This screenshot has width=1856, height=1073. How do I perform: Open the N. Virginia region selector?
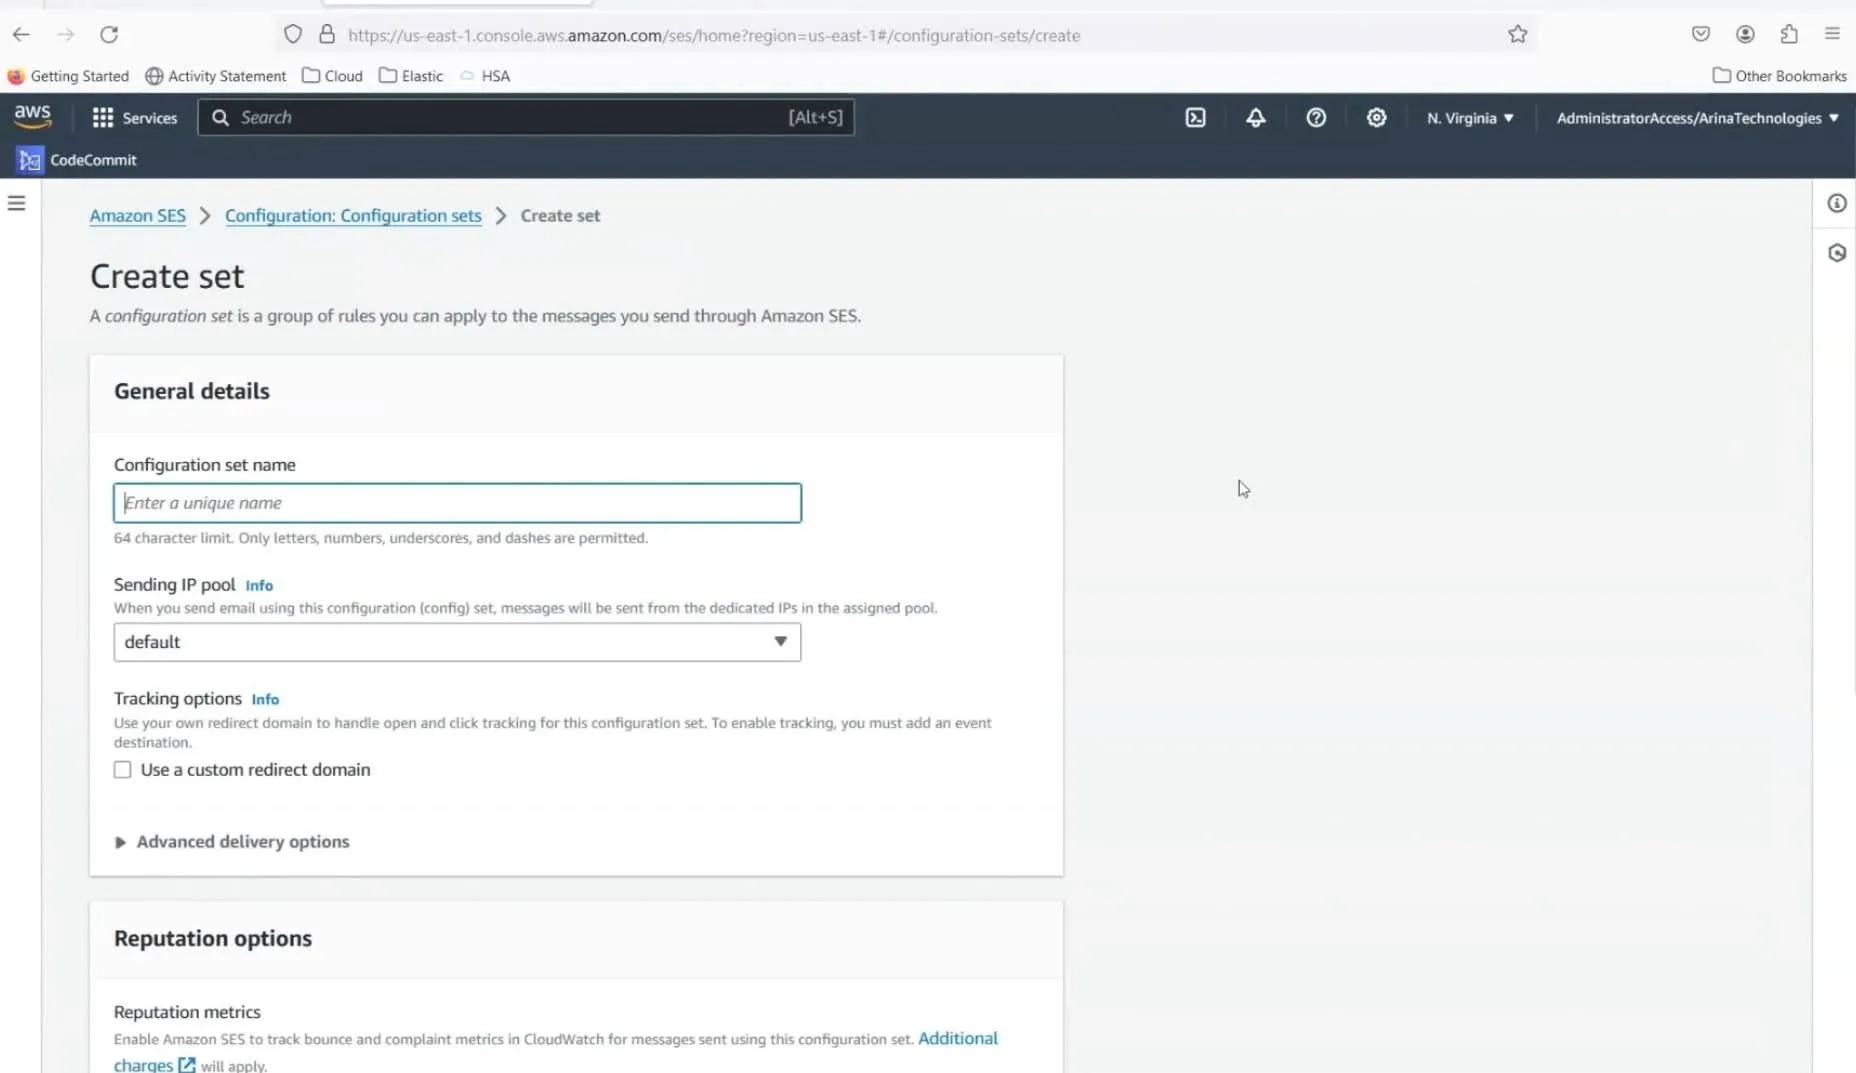click(1469, 118)
